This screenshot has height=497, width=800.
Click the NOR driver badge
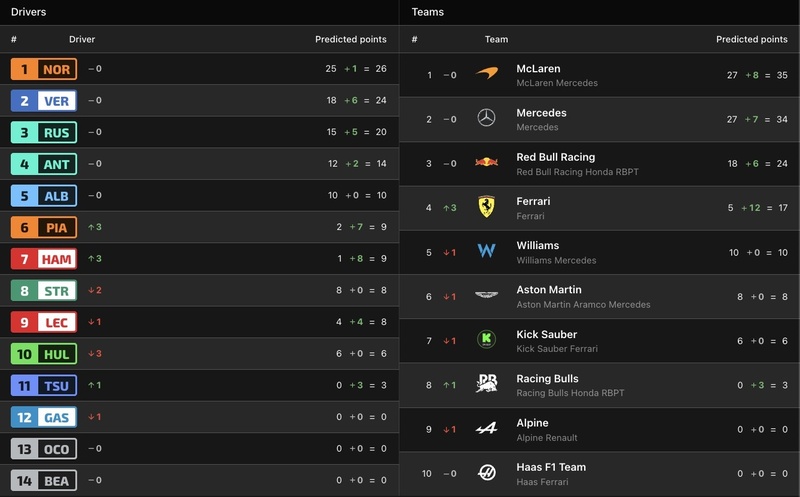[43, 69]
